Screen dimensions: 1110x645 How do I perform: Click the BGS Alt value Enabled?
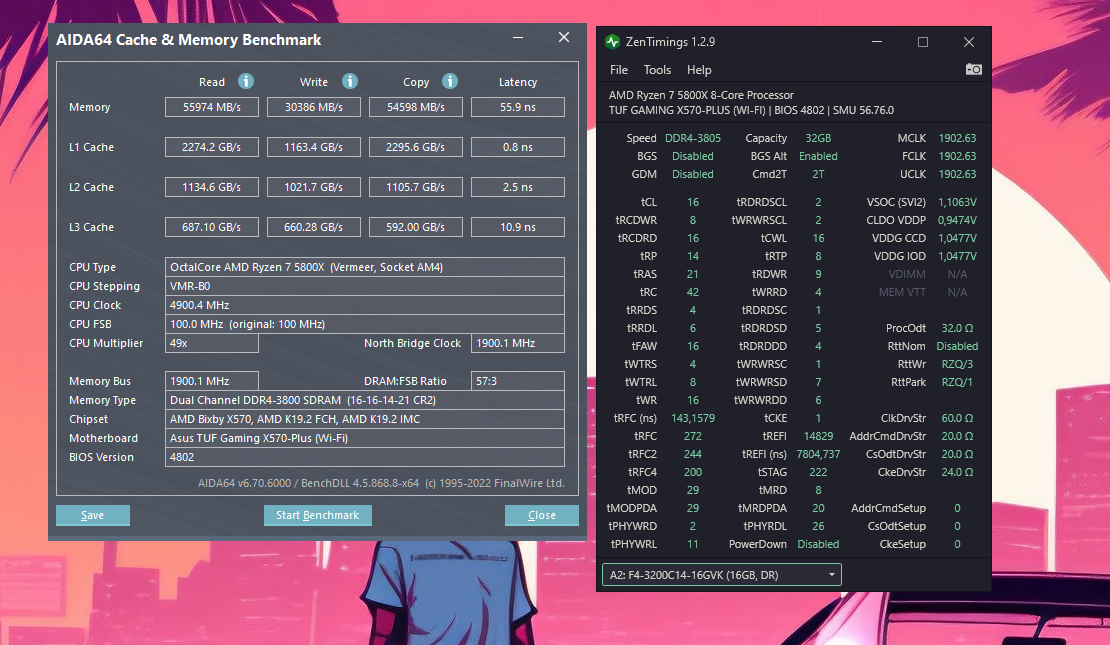[818, 156]
